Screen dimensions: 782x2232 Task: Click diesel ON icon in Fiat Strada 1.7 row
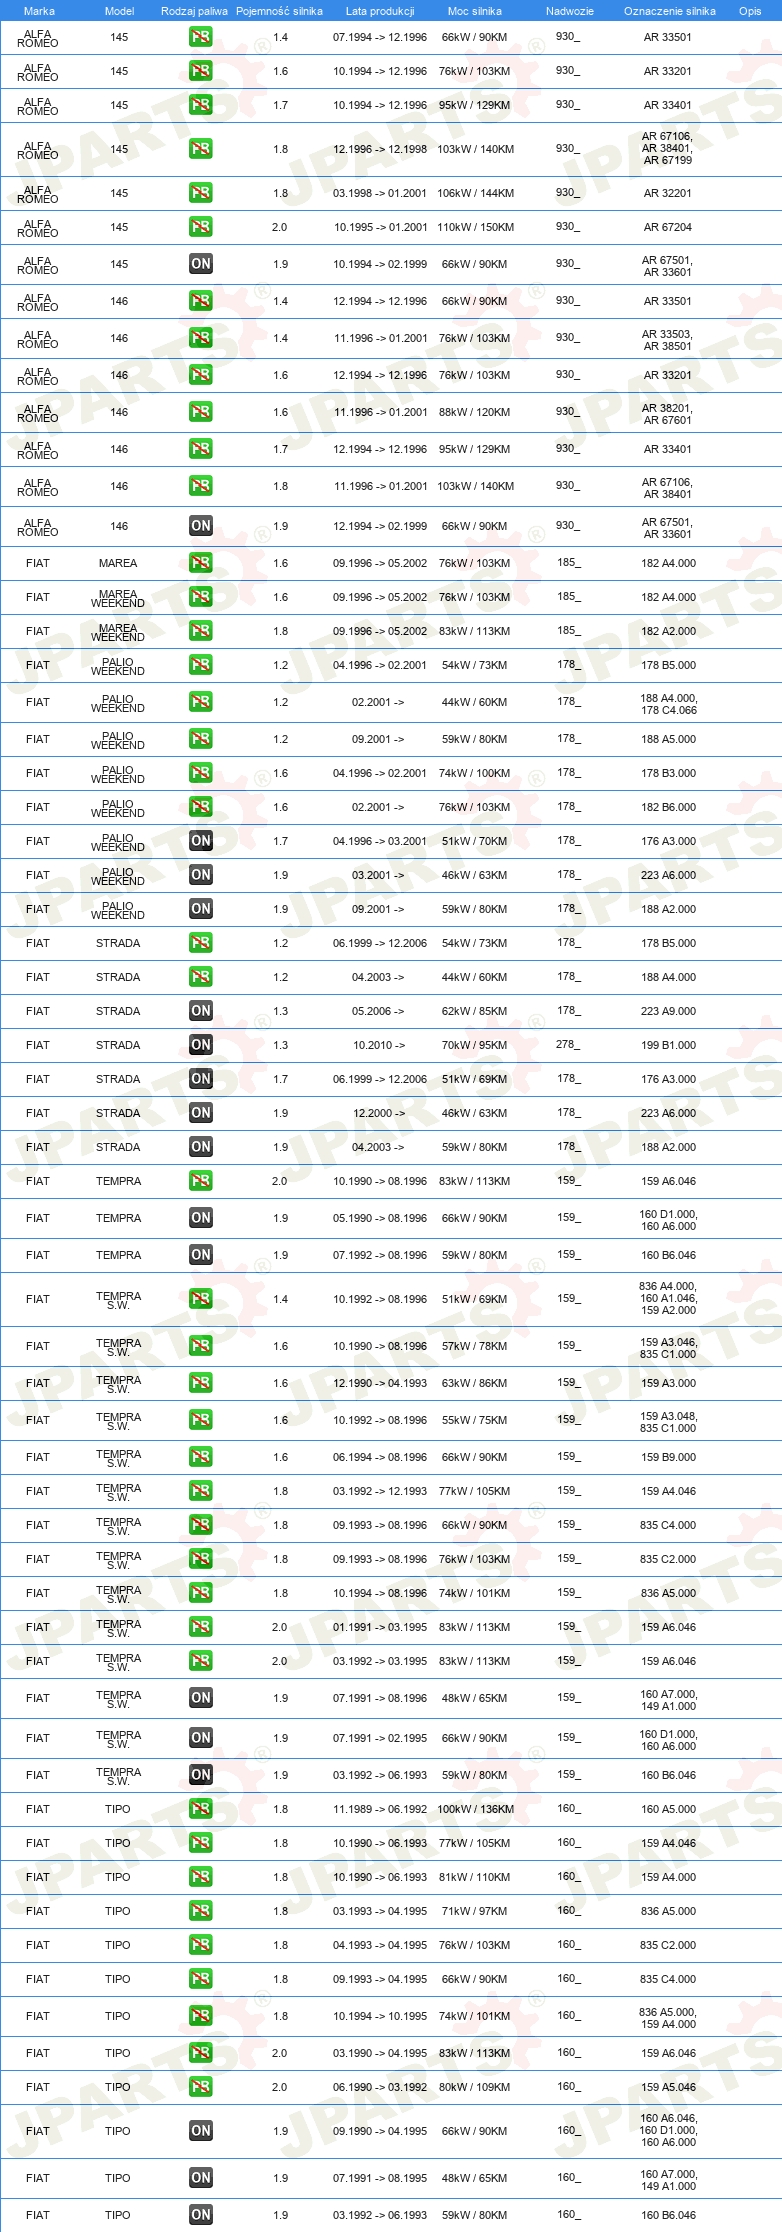pyautogui.click(x=201, y=1079)
